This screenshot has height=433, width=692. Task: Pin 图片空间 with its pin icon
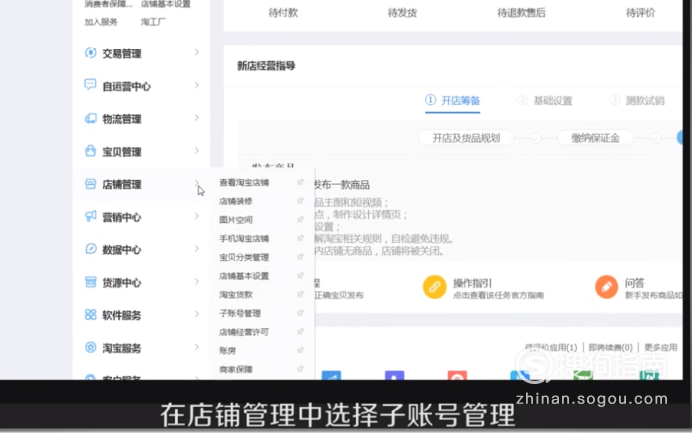[x=300, y=219]
